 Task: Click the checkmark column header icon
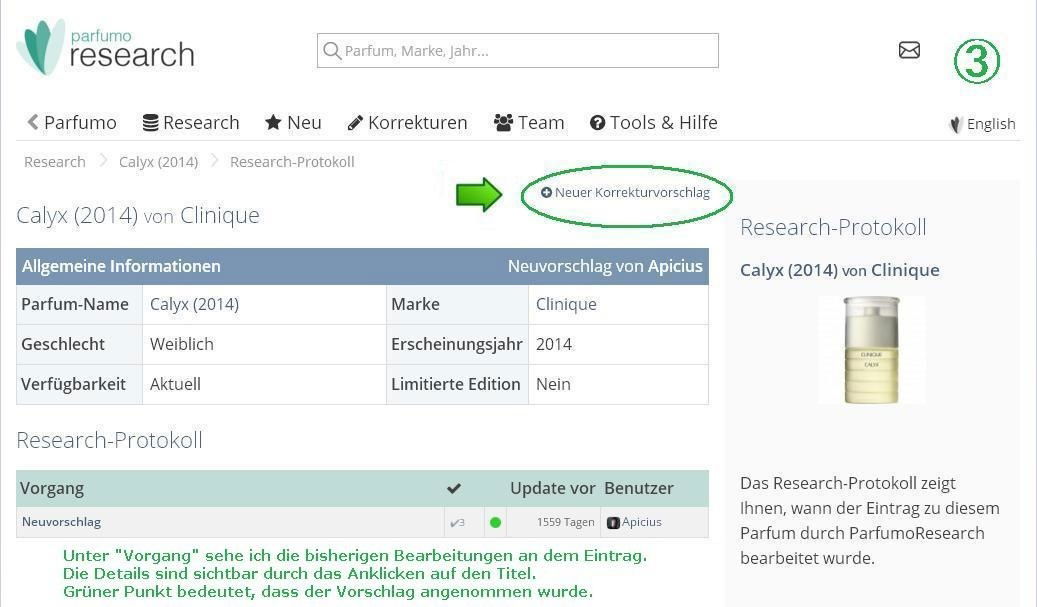454,489
